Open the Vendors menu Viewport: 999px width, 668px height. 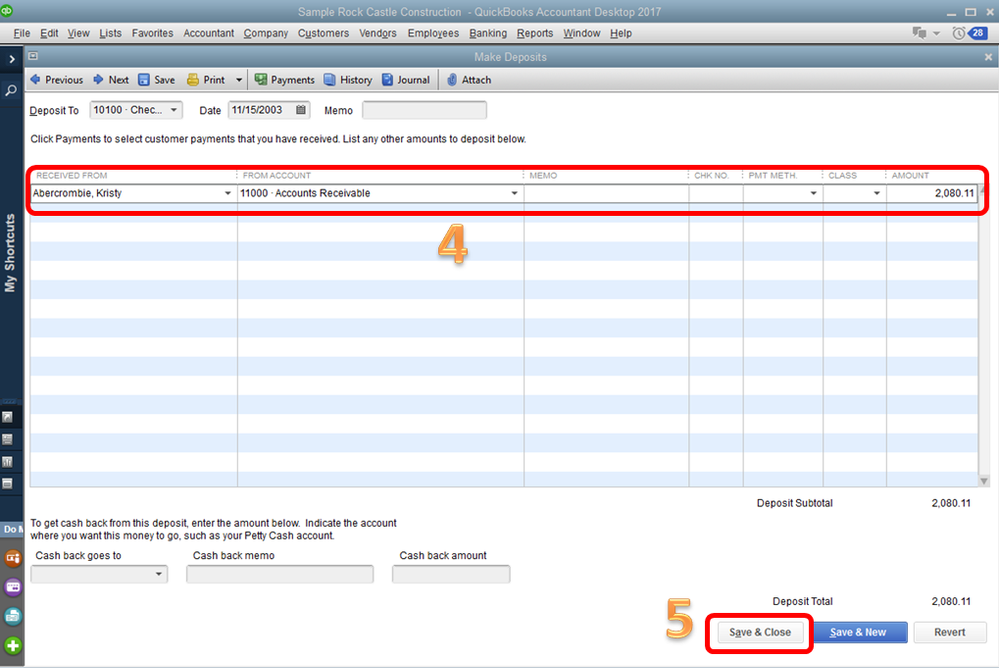click(377, 33)
